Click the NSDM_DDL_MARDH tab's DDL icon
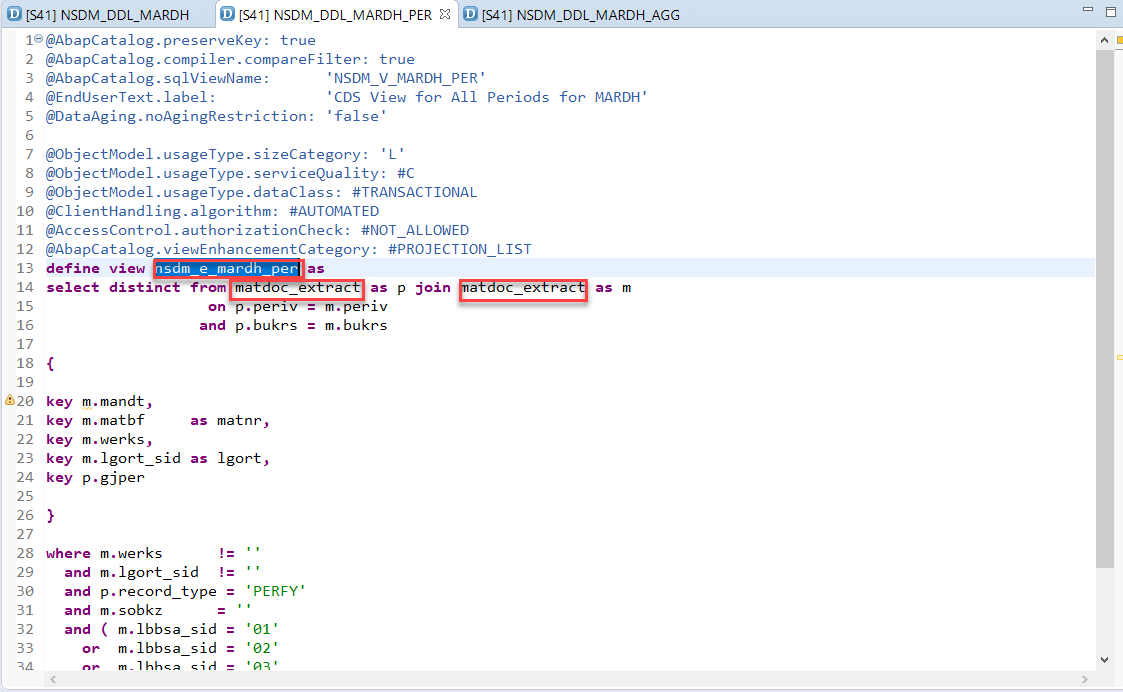Screen dimensions: 1123x692 (x=14, y=14)
